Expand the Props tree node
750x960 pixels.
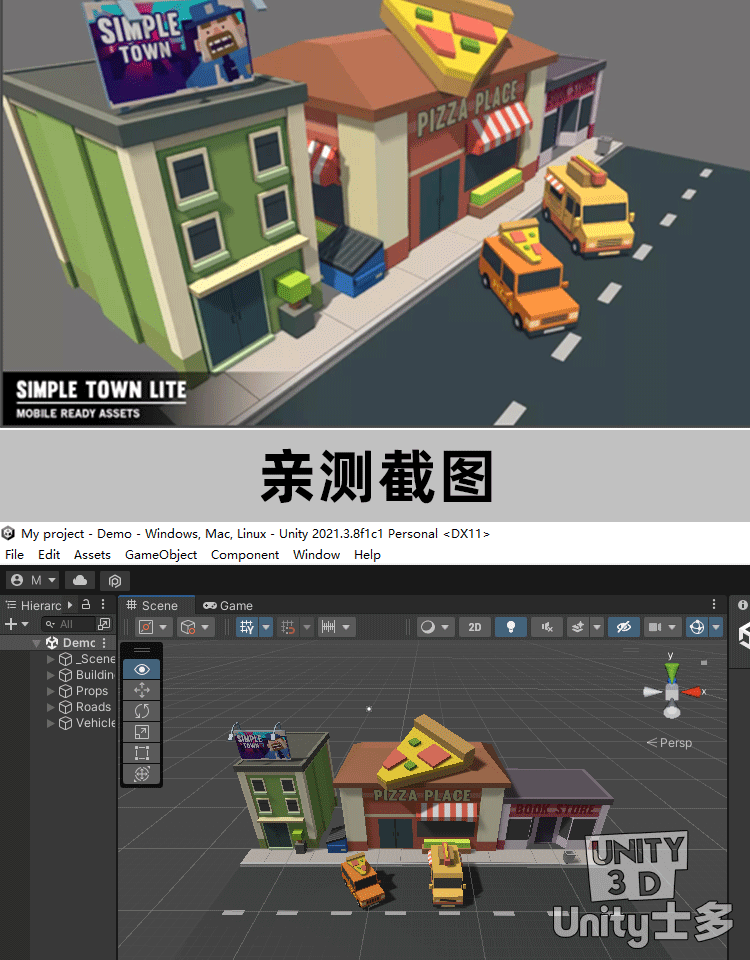tap(52, 691)
